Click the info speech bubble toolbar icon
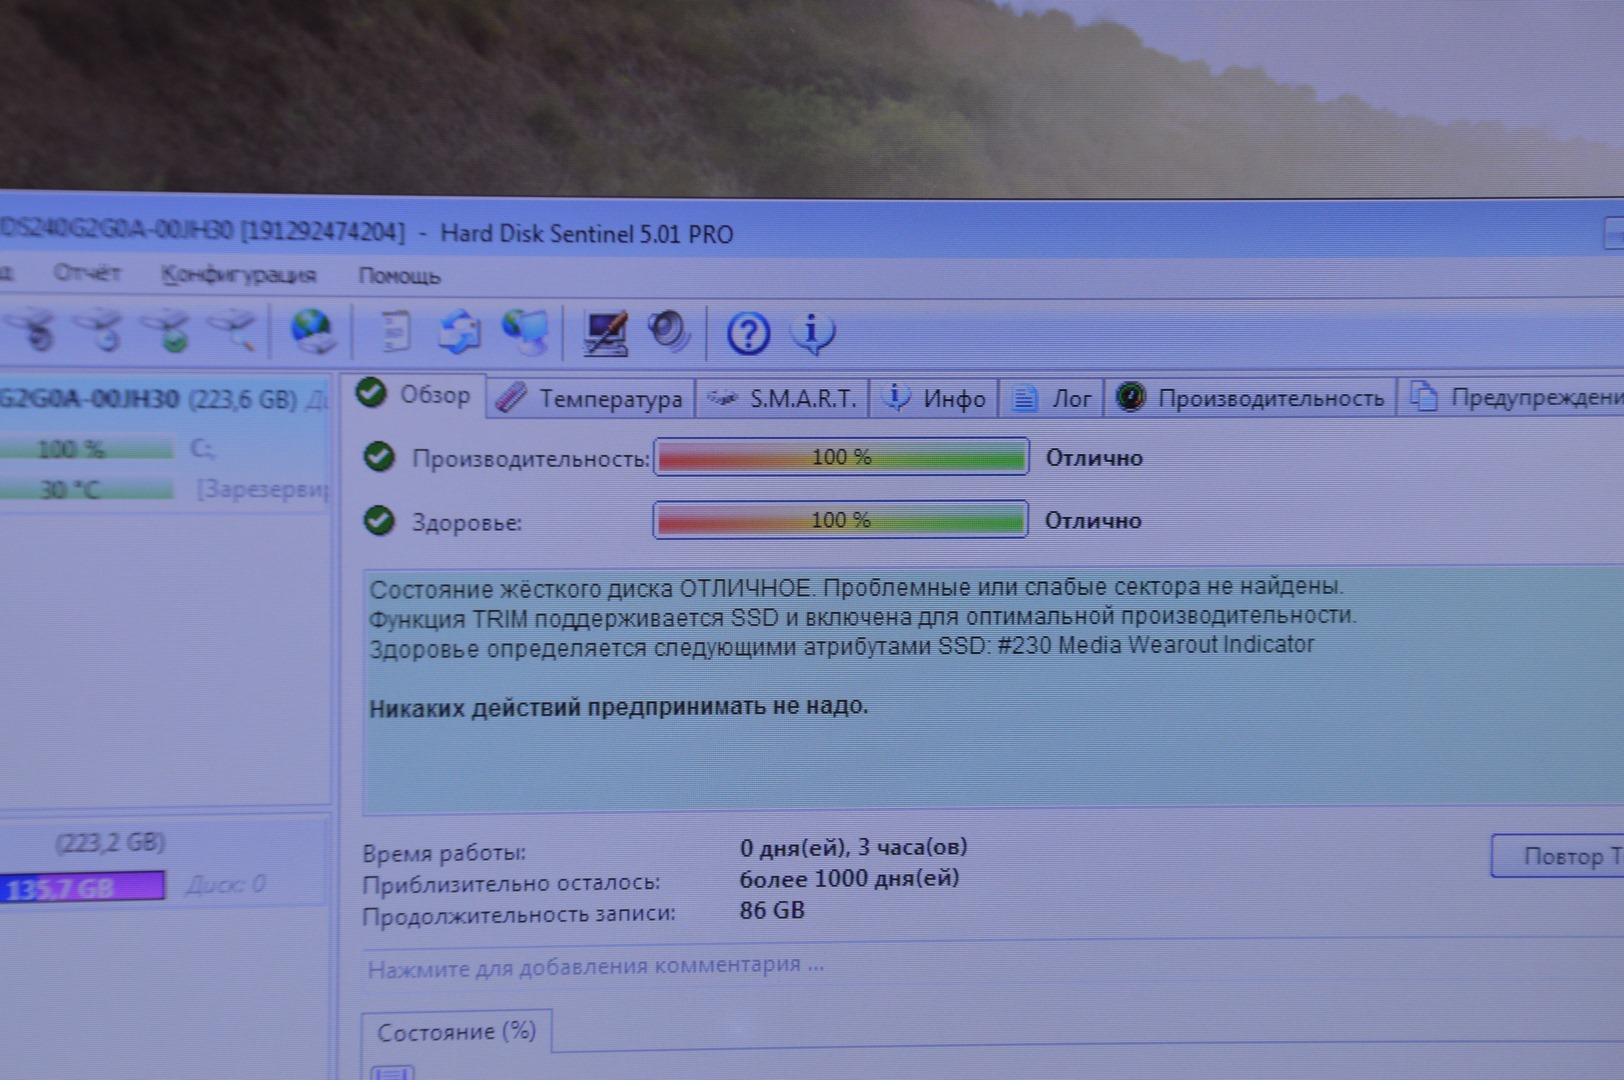Image resolution: width=1624 pixels, height=1080 pixels. coord(812,333)
